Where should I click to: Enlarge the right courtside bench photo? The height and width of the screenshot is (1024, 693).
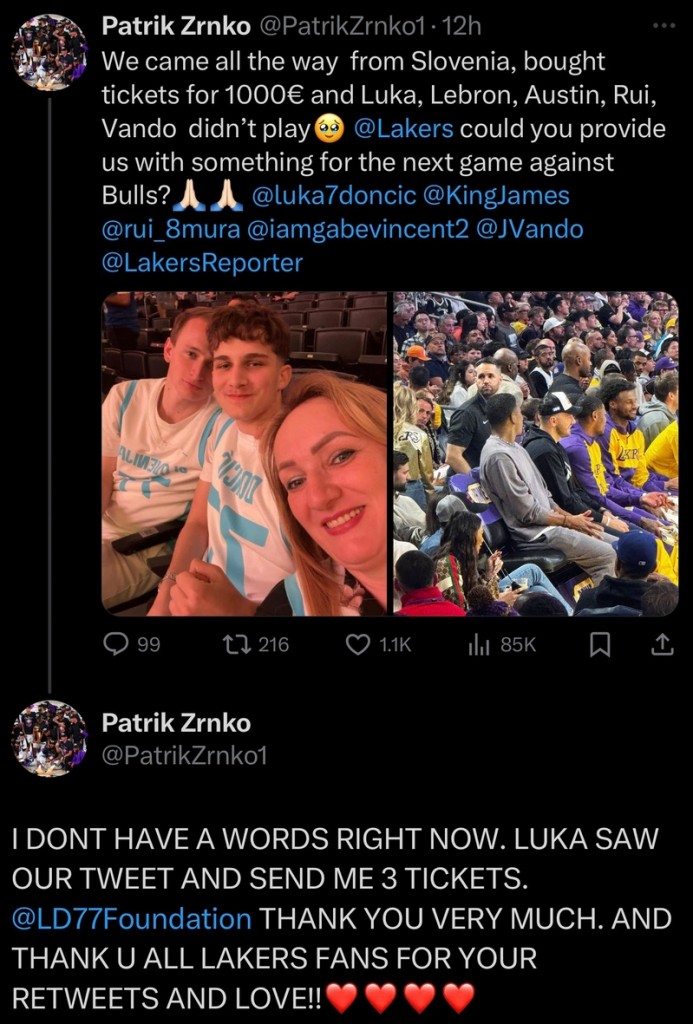536,453
